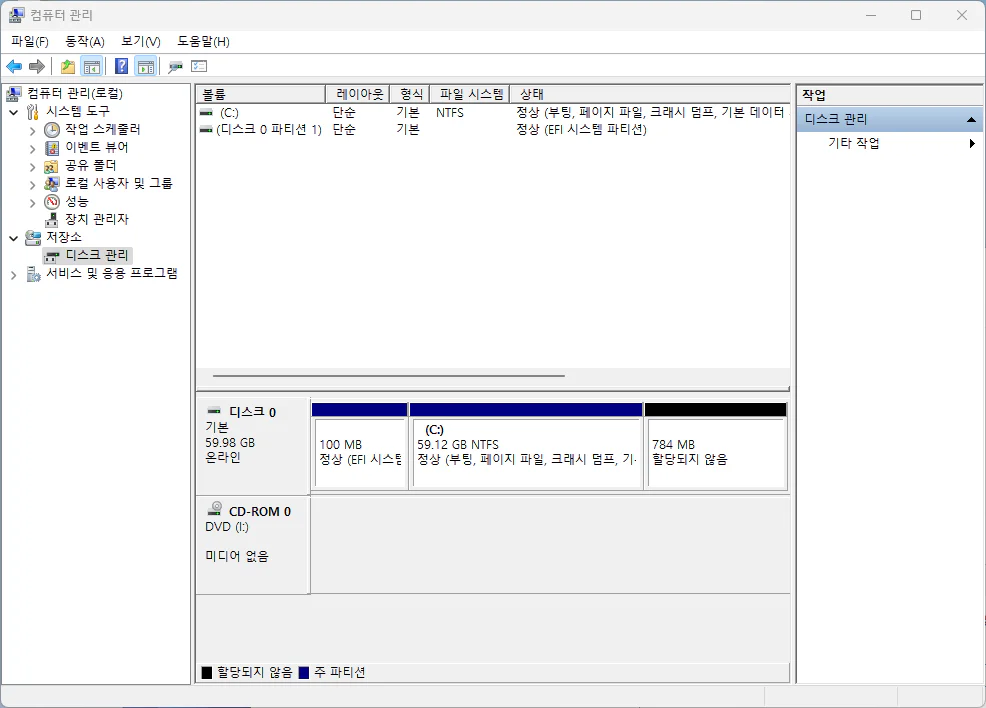Select the 59.12 GB NTFS C: partition

526,446
